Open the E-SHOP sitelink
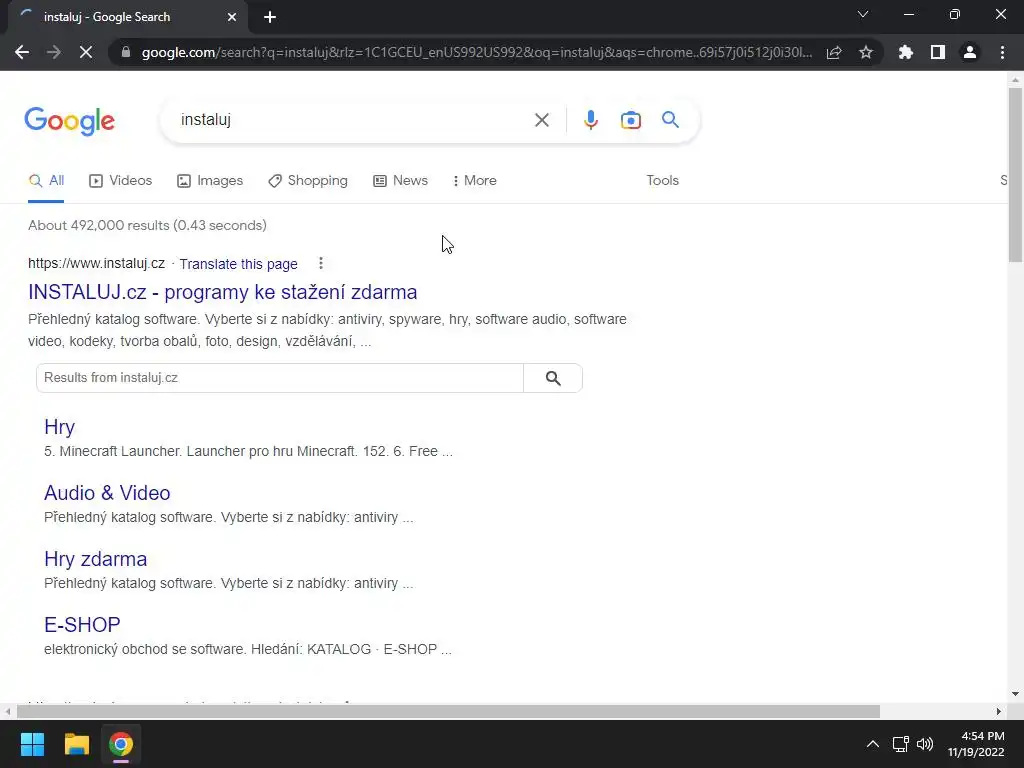 point(82,625)
